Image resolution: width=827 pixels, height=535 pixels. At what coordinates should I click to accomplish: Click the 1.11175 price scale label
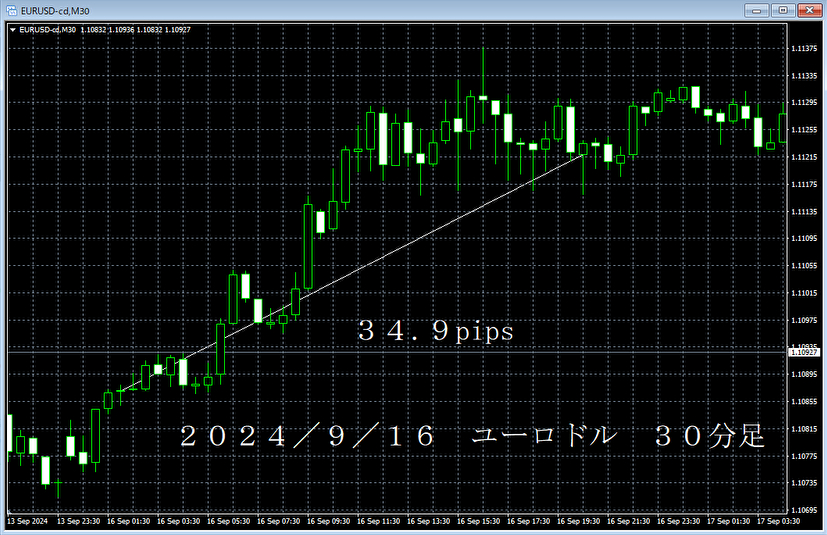[804, 184]
